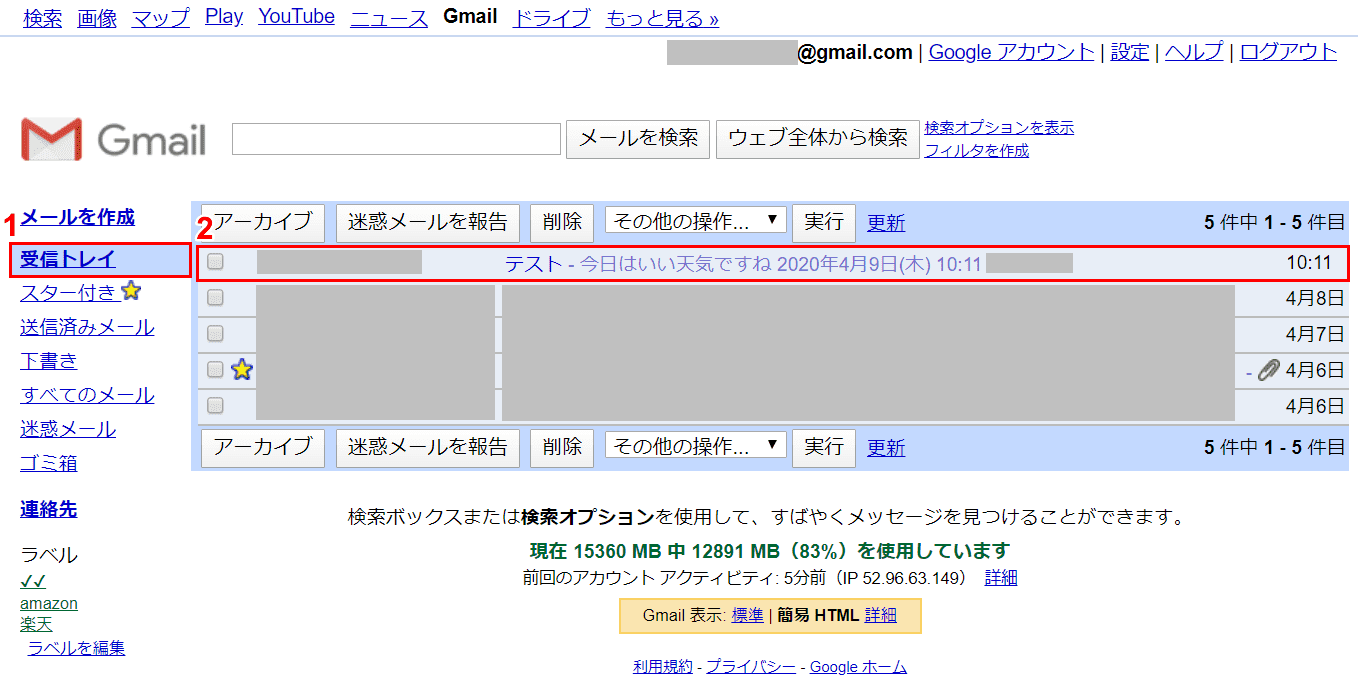Open the ヘルプ link
Viewport: 1358px width, 695px height.
pos(1194,52)
